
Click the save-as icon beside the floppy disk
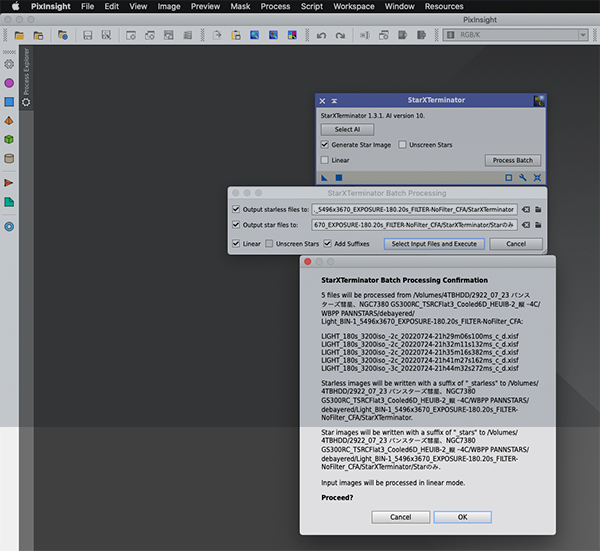coord(106,35)
